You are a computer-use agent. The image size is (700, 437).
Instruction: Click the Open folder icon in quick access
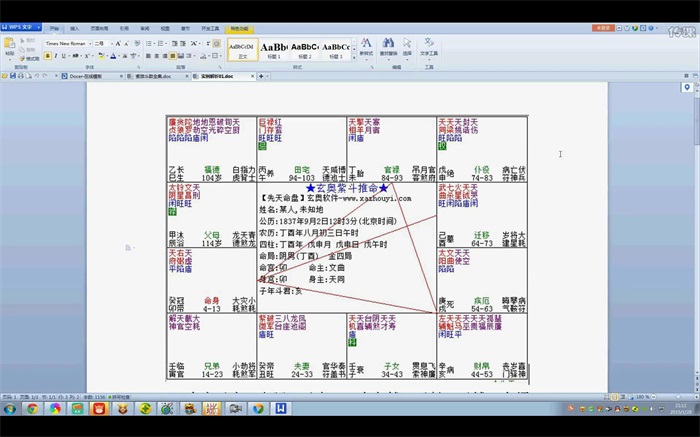(4, 76)
